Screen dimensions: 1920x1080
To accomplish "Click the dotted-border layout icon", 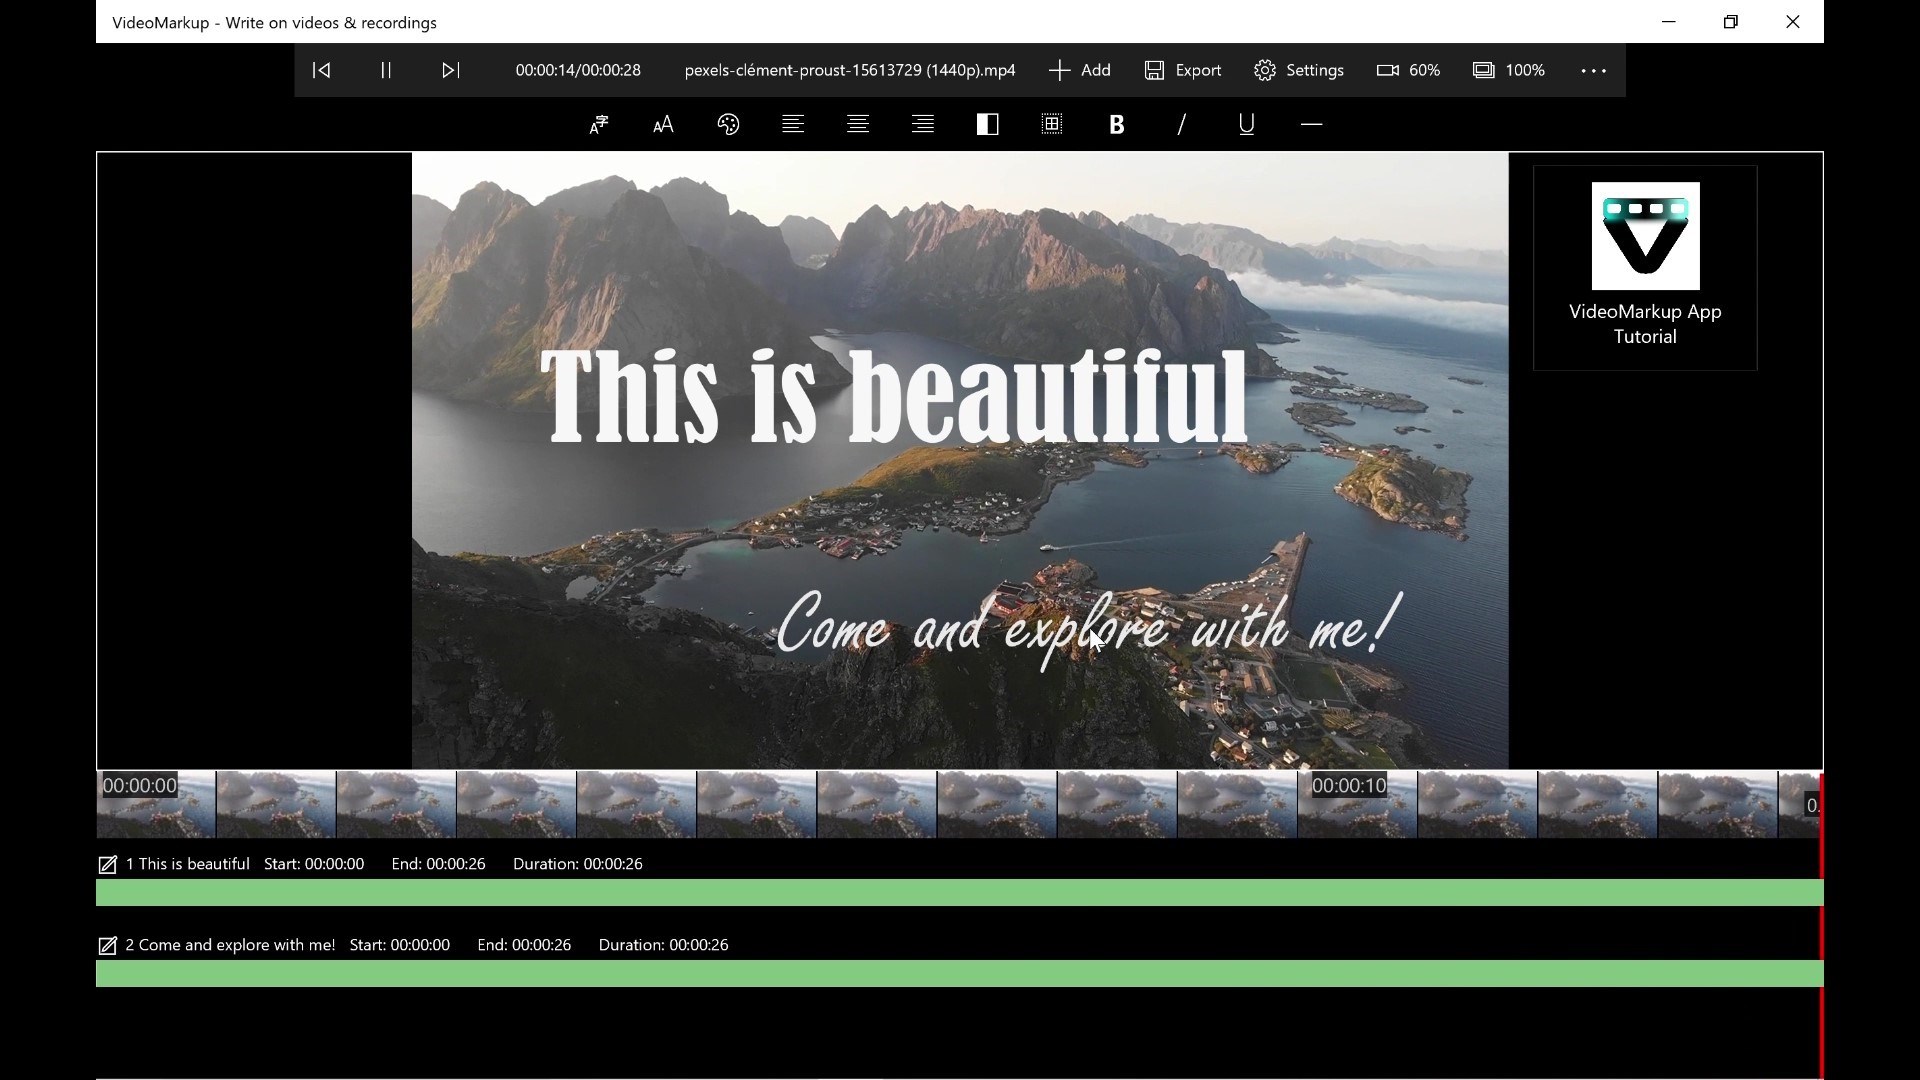I will pos(1052,124).
